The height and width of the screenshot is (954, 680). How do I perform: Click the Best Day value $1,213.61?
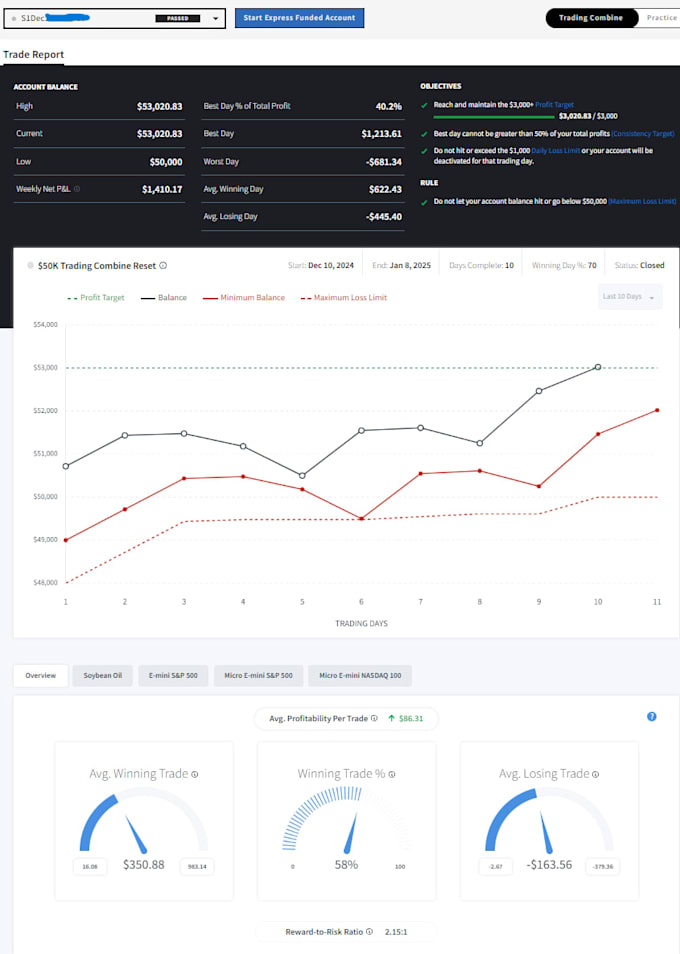click(381, 134)
